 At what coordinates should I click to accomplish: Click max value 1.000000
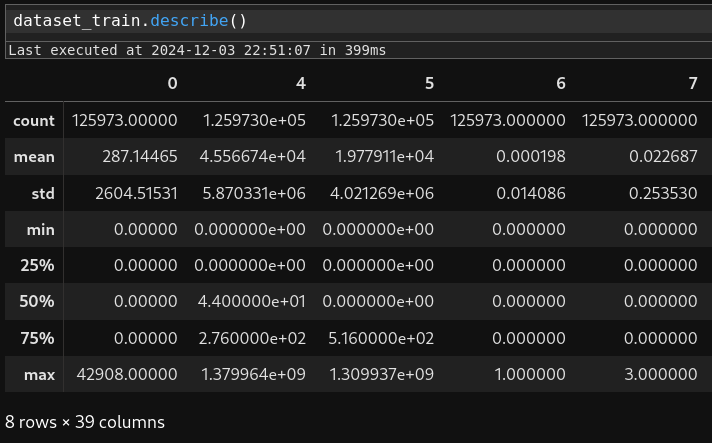pos(530,374)
